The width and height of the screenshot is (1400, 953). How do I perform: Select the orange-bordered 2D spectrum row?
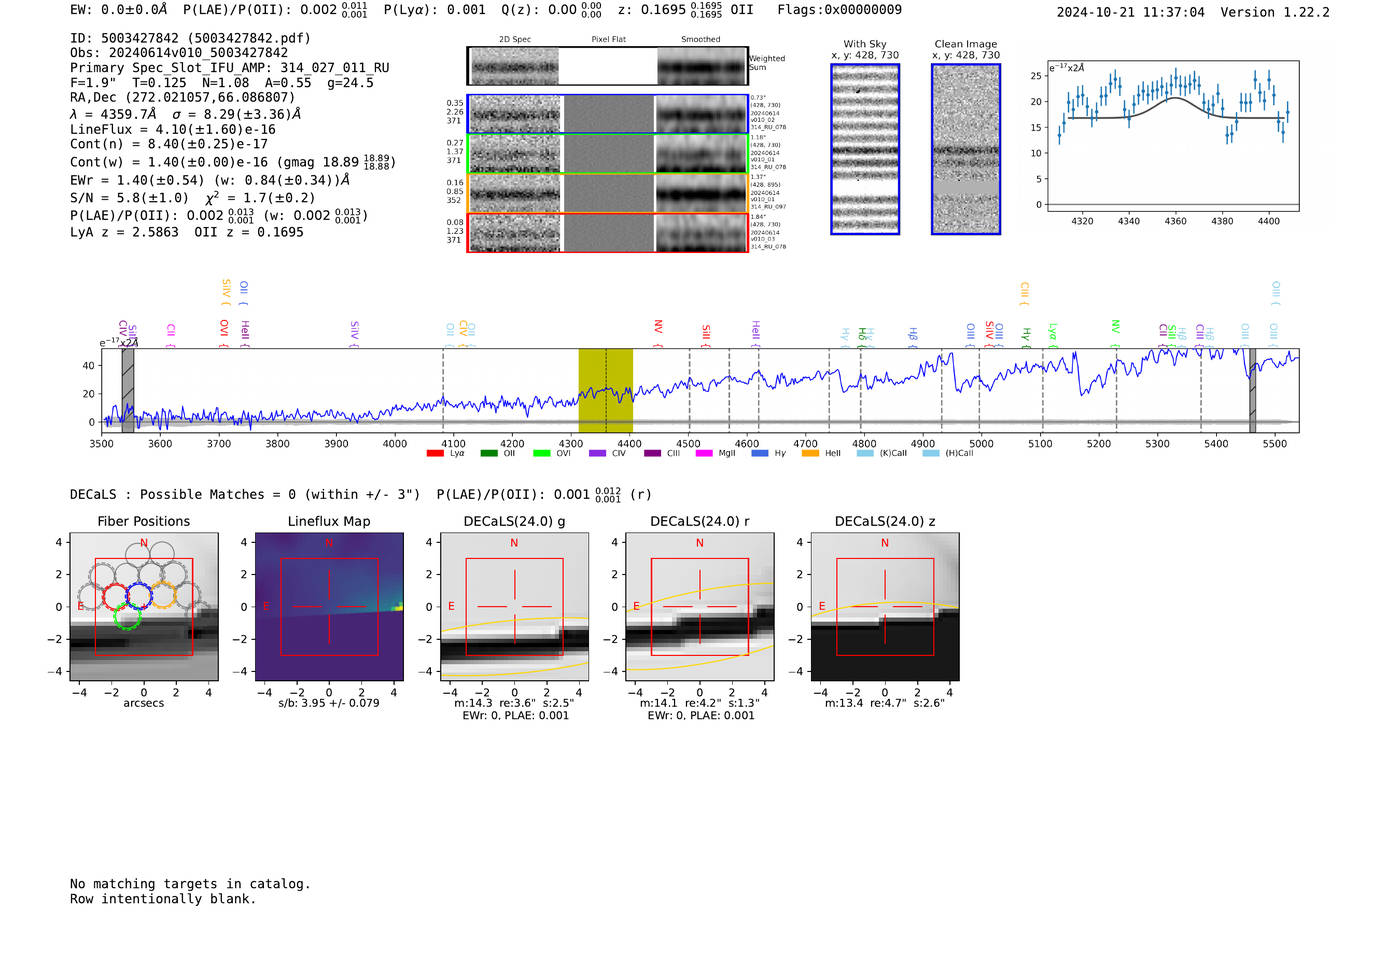607,193
